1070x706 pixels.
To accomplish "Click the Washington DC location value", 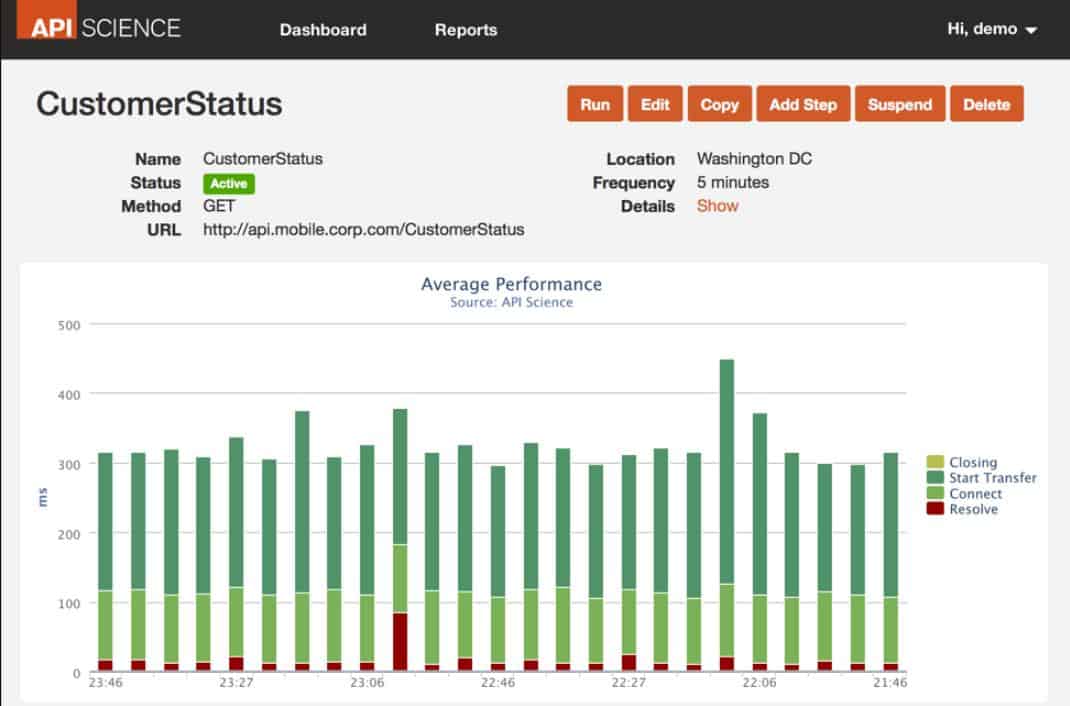I will 754,159.
